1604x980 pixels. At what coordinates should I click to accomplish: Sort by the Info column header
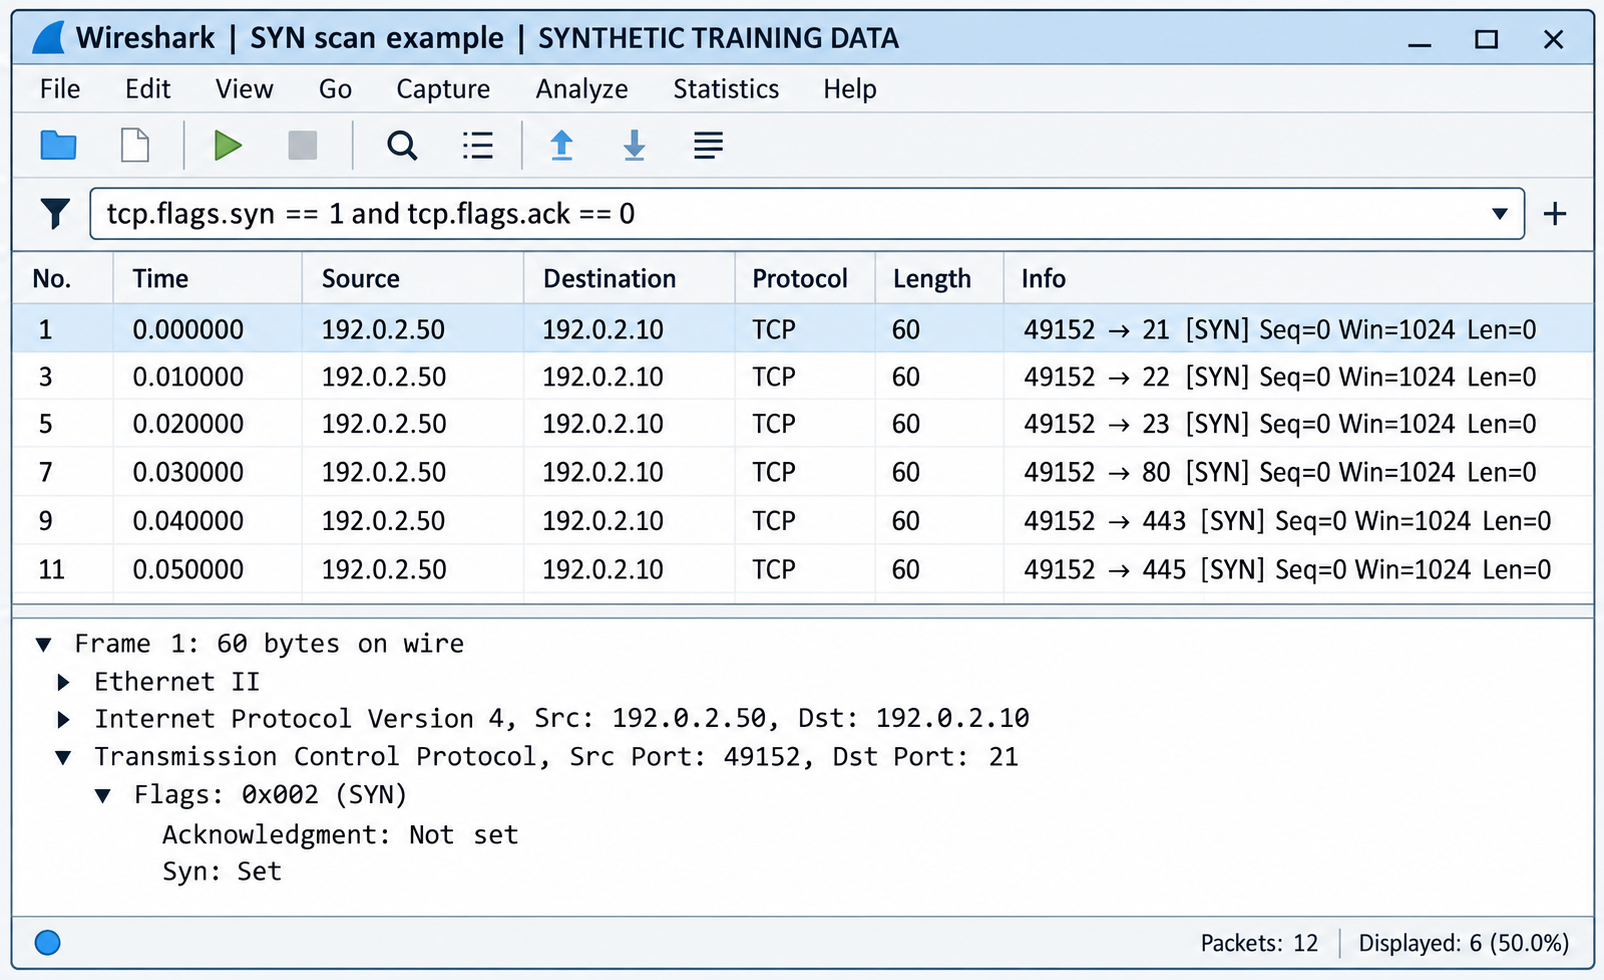(1298, 278)
